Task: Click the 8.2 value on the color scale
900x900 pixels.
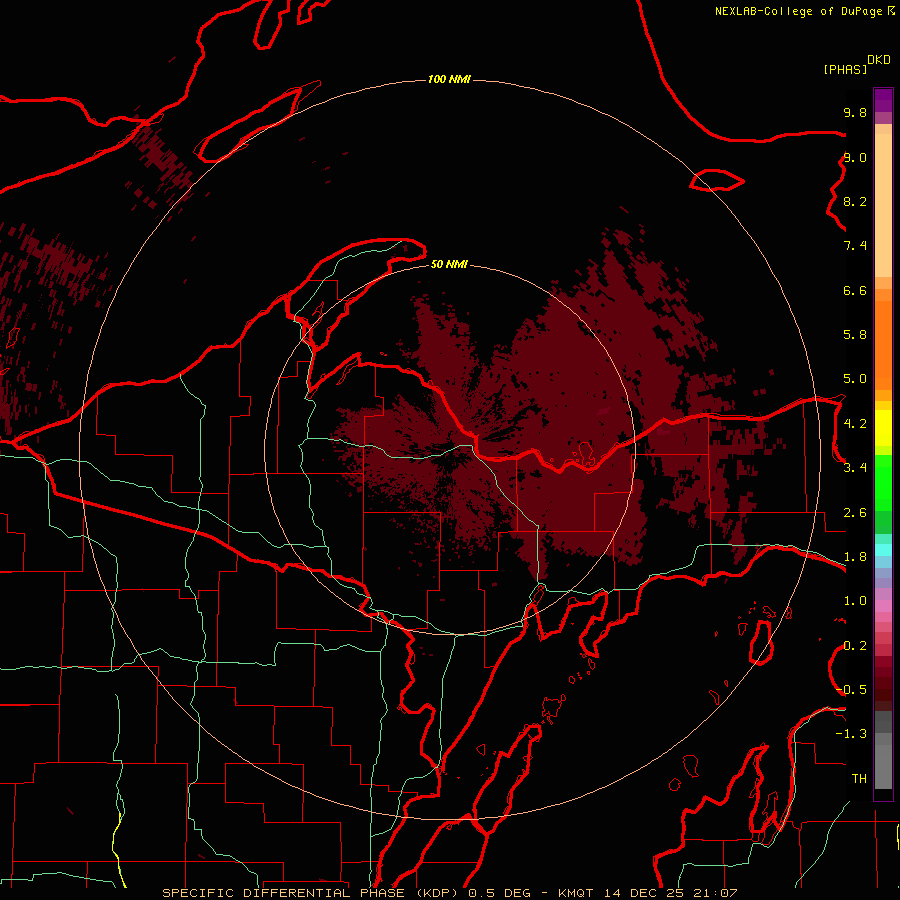Action: coord(855,201)
